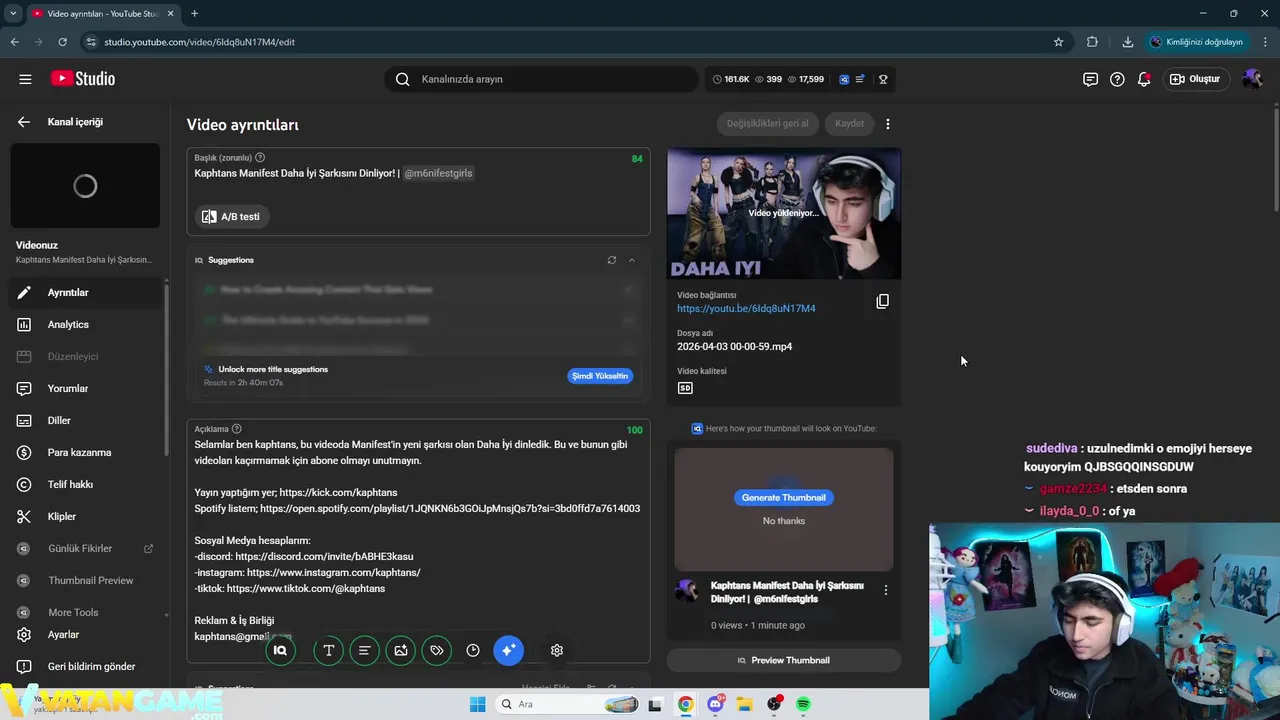Click the Kaydet save button
The width and height of the screenshot is (1280, 720).
pos(849,124)
